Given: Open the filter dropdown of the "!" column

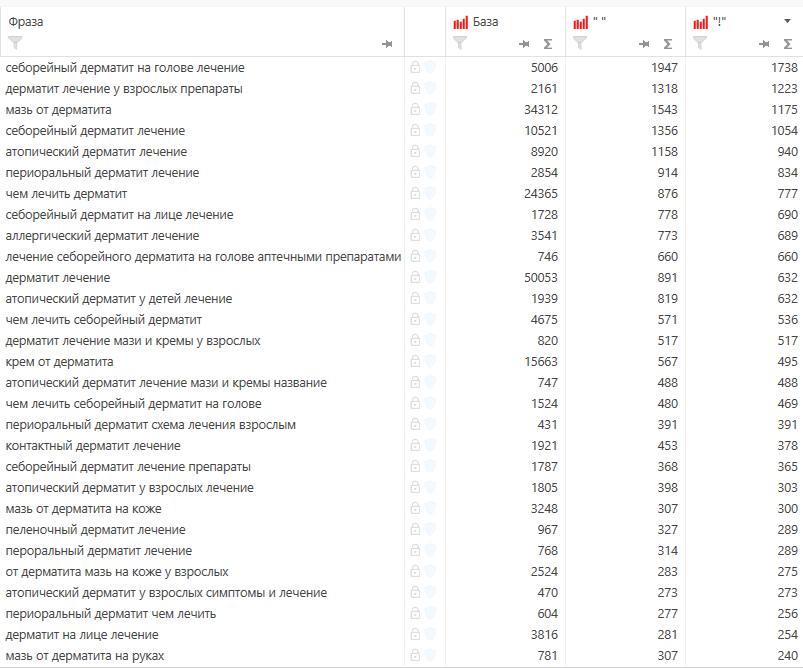Looking at the screenshot, I should pos(700,43).
